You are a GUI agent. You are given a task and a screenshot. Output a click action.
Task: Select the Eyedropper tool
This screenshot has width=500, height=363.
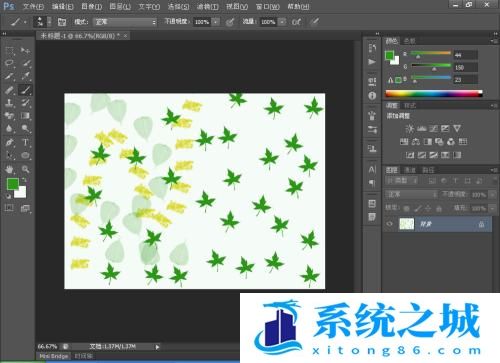25,76
